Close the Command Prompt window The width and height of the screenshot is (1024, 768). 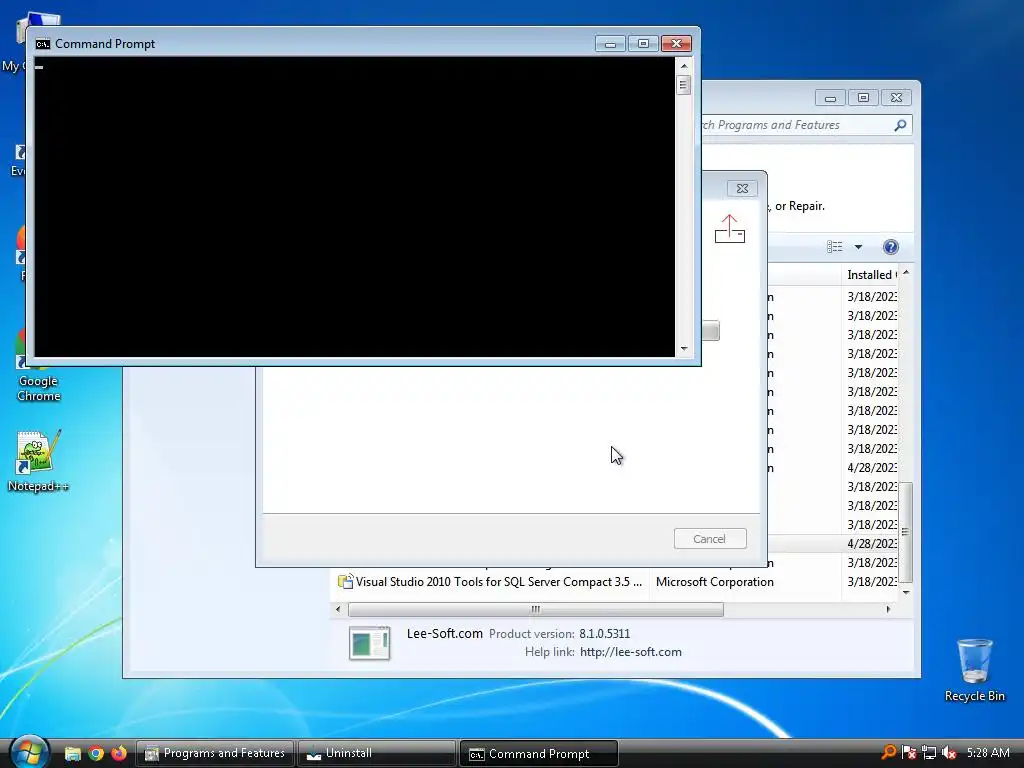pos(676,44)
